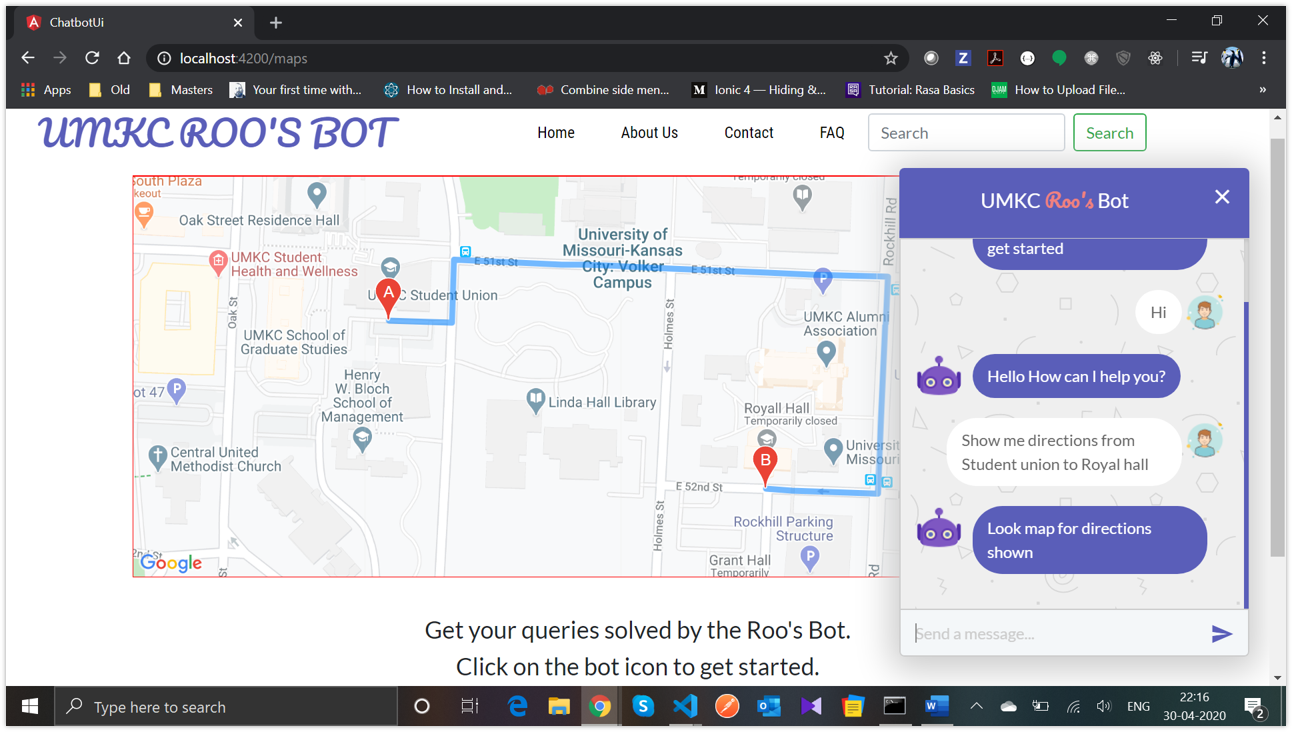Click the 'Show me directions' user message
Image resolution: width=1292 pixels, height=732 pixels.
[x=1064, y=452]
